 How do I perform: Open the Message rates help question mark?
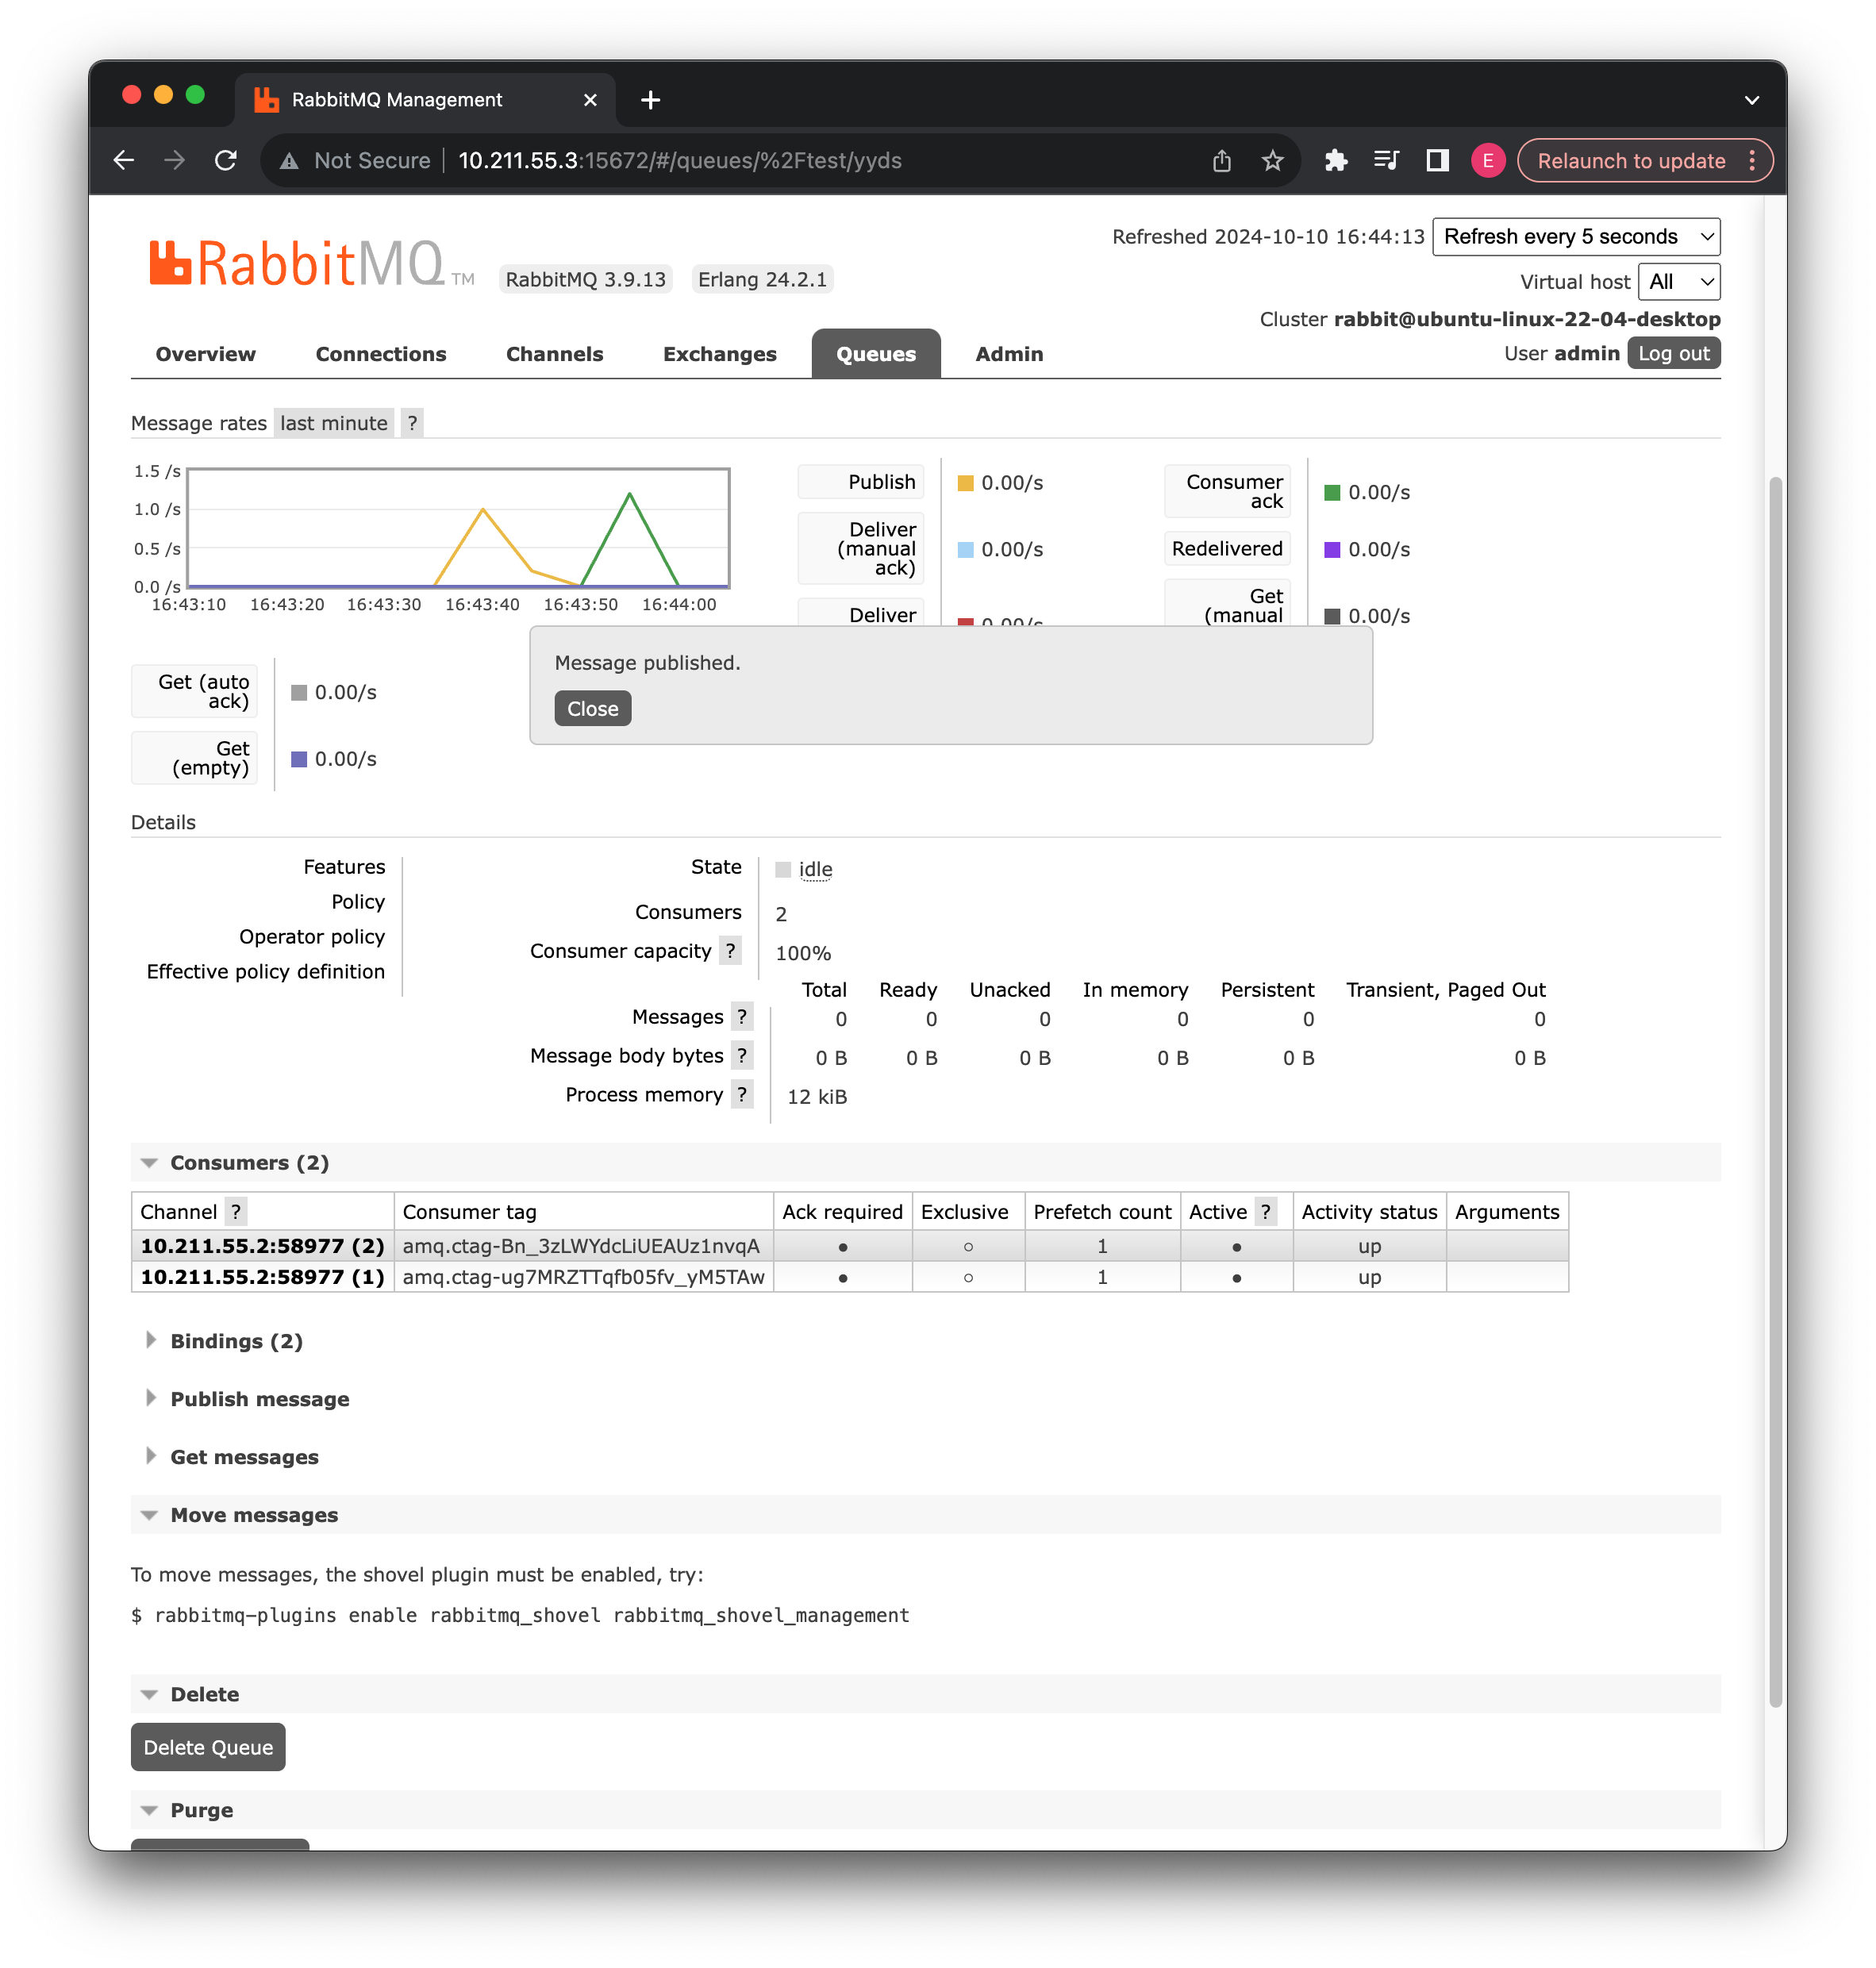click(412, 423)
